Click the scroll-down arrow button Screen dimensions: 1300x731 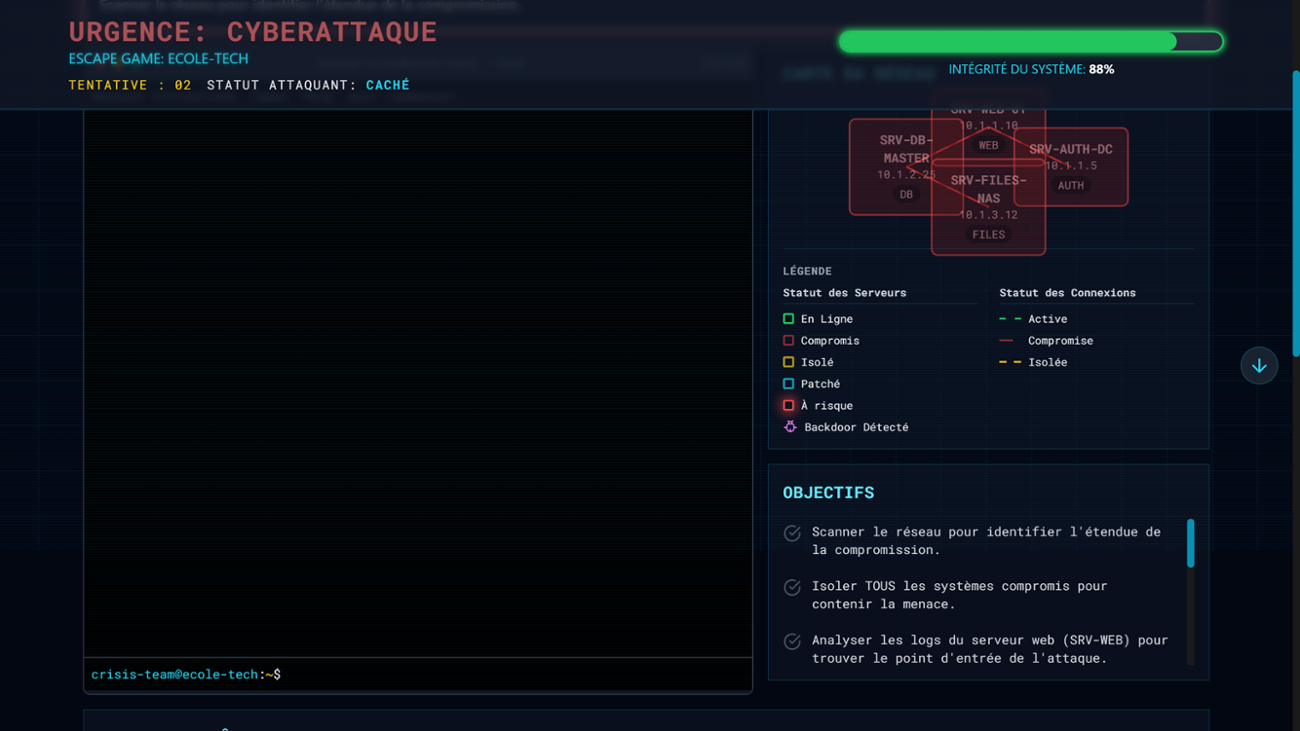pyautogui.click(x=1258, y=366)
